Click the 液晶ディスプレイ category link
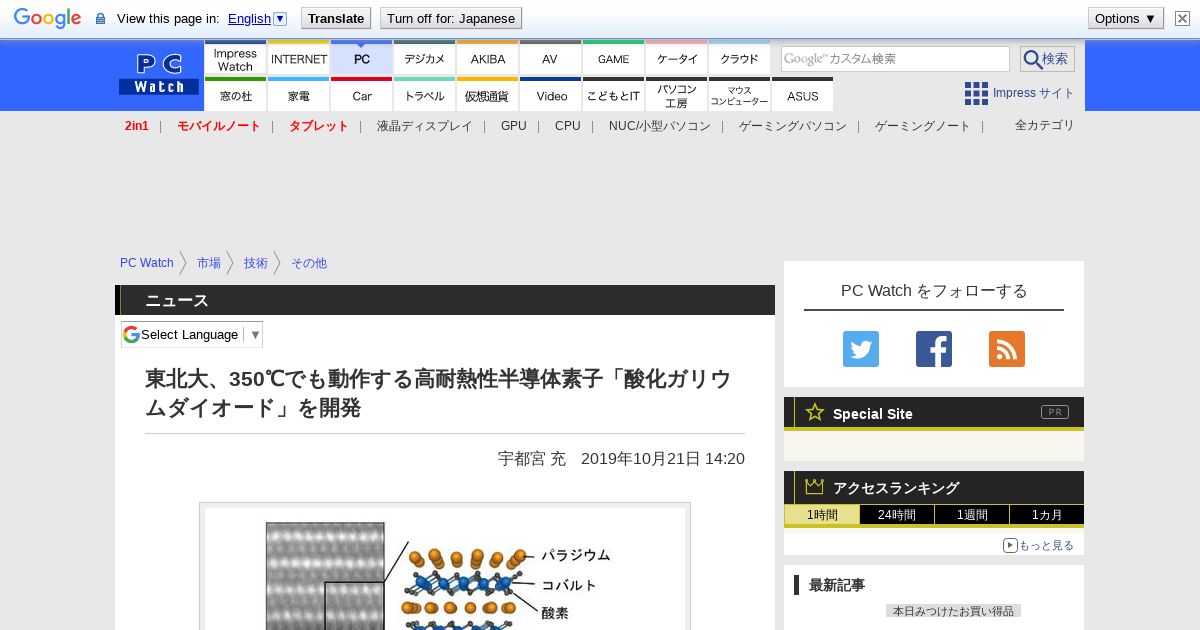Image resolution: width=1200 pixels, height=630 pixels. click(424, 126)
